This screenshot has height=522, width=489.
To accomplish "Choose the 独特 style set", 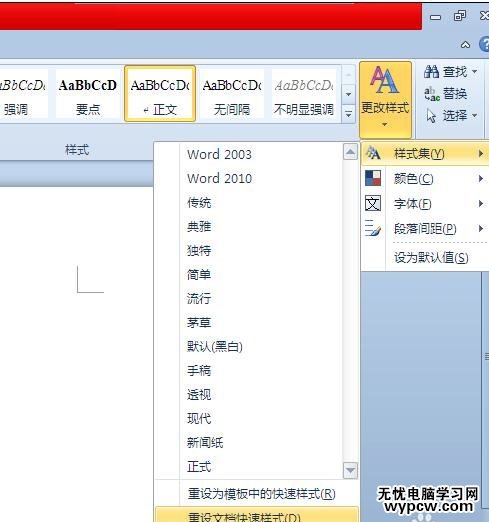I will tap(199, 250).
